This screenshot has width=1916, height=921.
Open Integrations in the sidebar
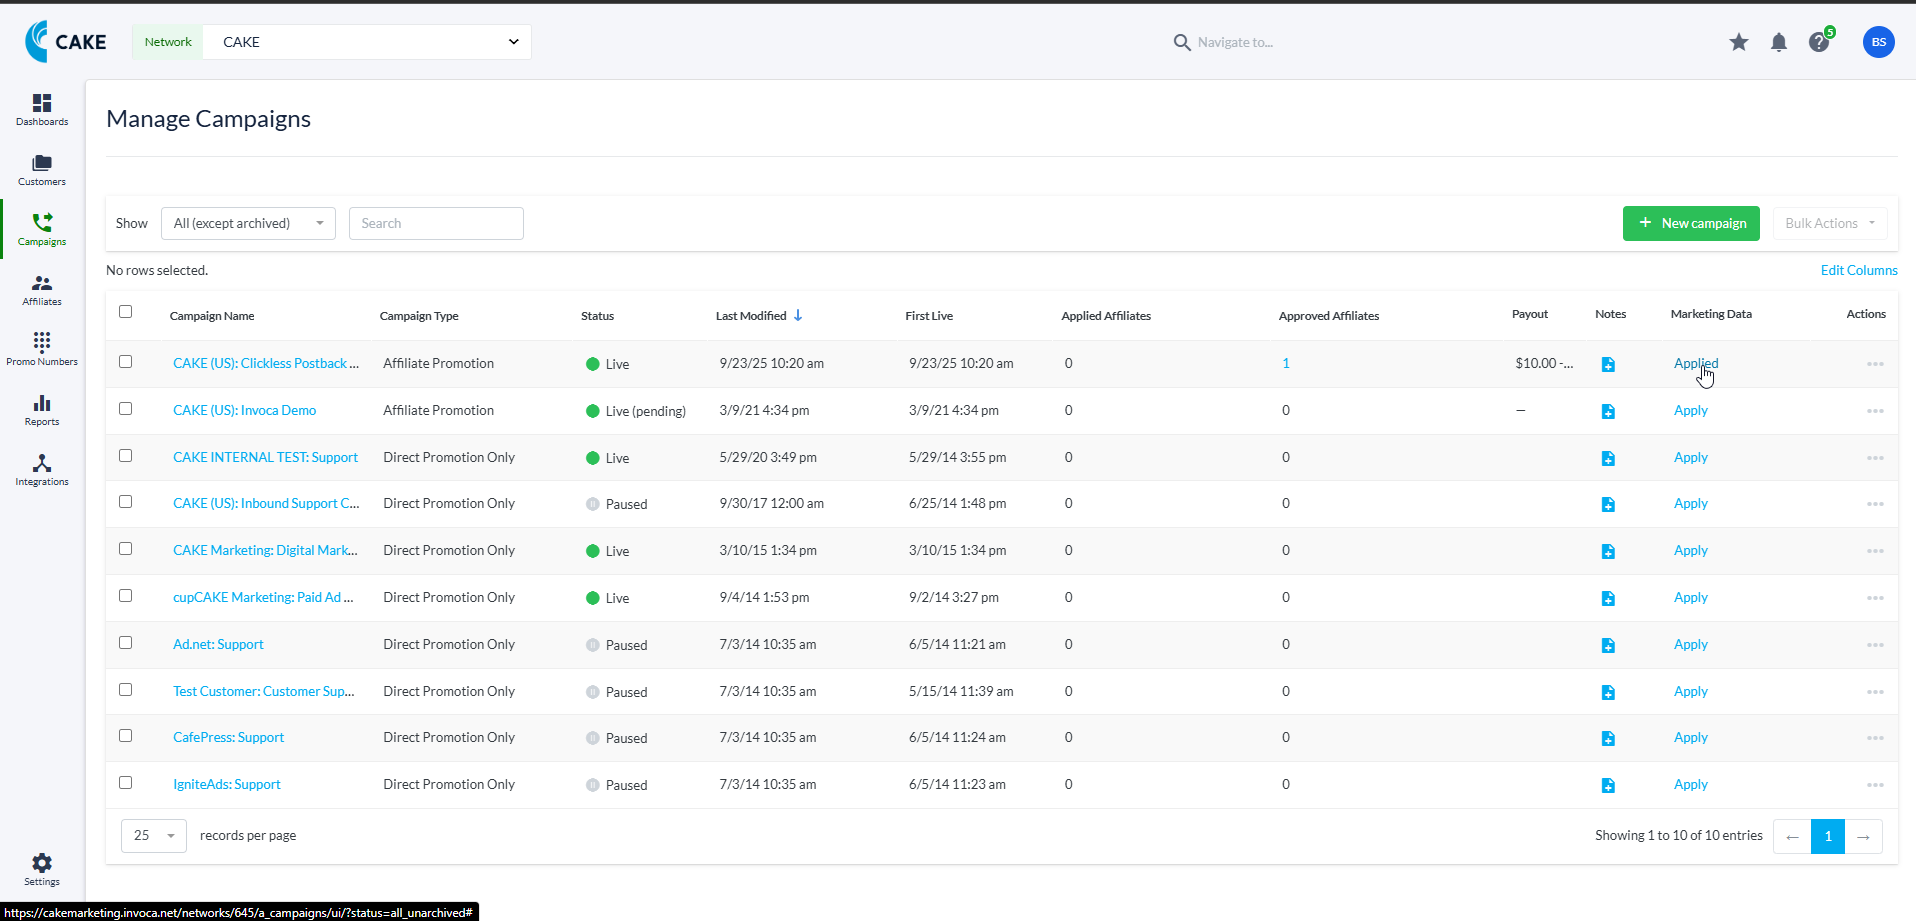(x=42, y=470)
